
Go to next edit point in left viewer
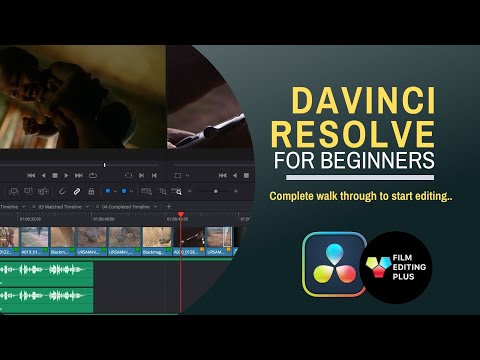coord(141,175)
